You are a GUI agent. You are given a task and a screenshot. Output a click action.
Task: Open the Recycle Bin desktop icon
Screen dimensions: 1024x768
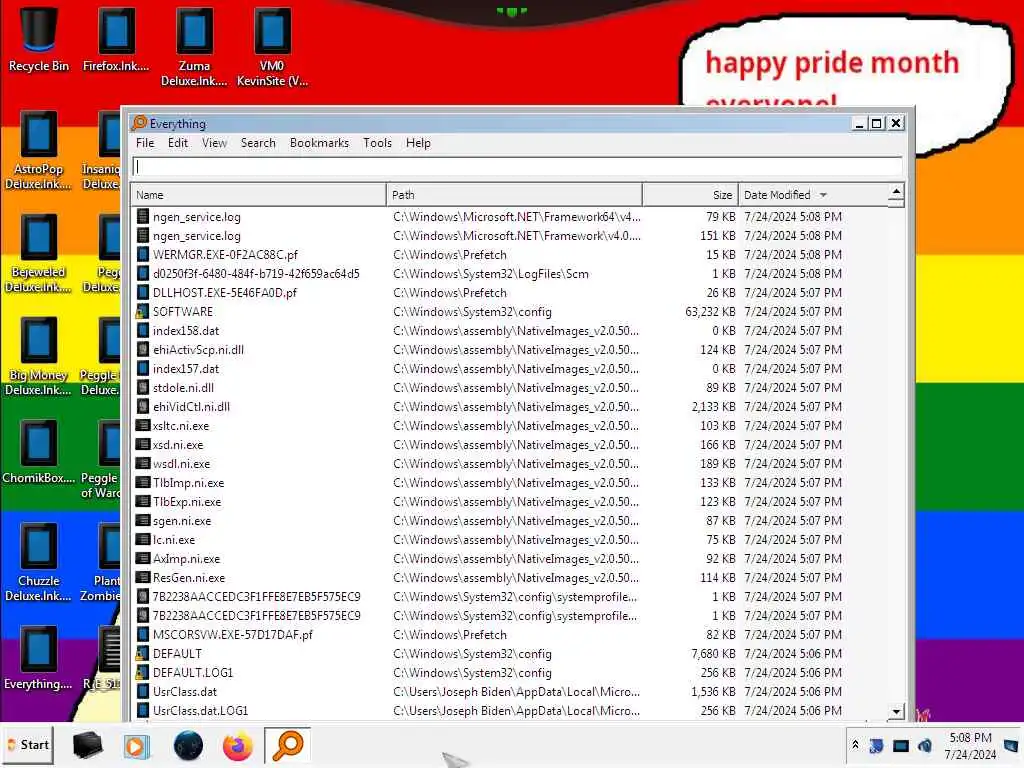tap(39, 39)
